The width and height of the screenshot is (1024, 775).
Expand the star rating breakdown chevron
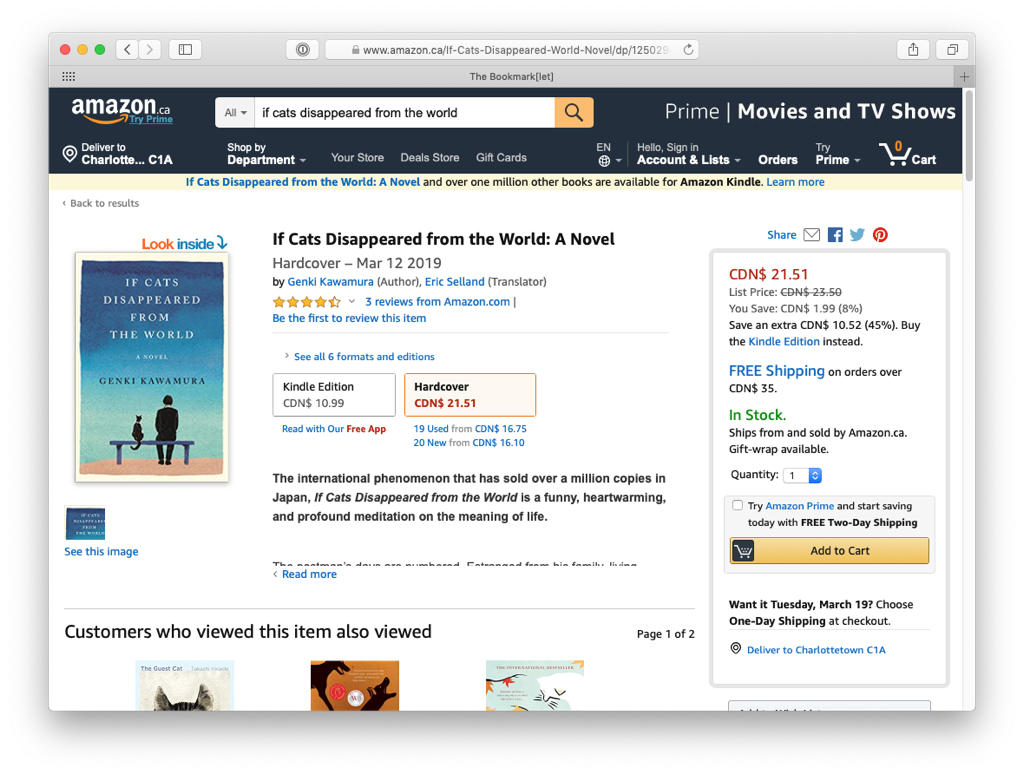[351, 301]
